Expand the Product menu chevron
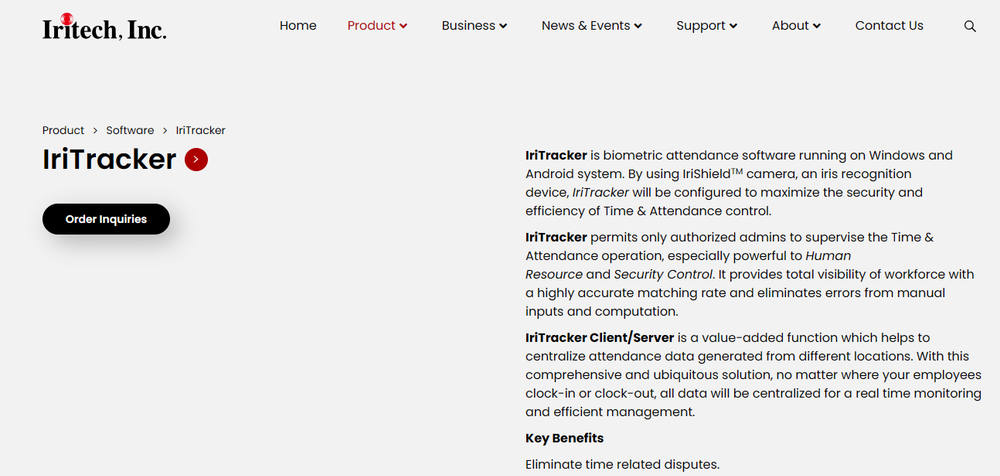 click(x=404, y=26)
